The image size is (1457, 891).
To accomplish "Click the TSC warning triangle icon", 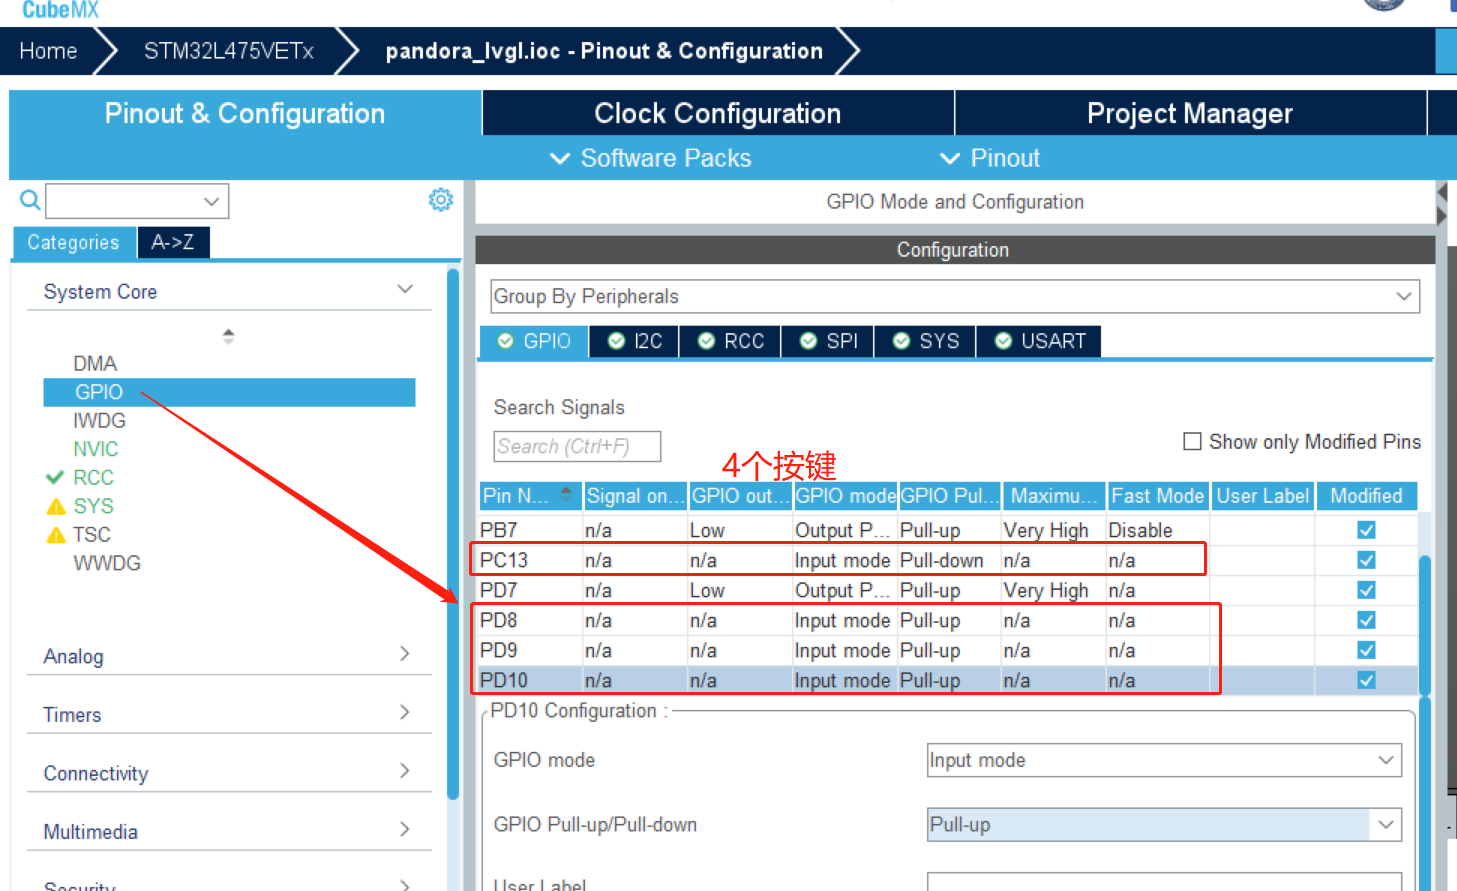I will (56, 535).
